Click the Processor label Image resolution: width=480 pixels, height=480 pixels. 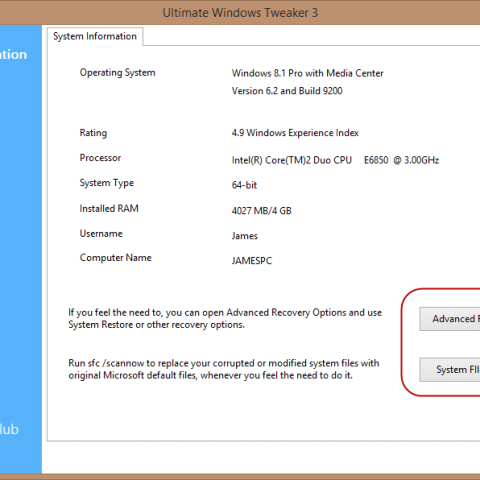pyautogui.click(x=100, y=158)
